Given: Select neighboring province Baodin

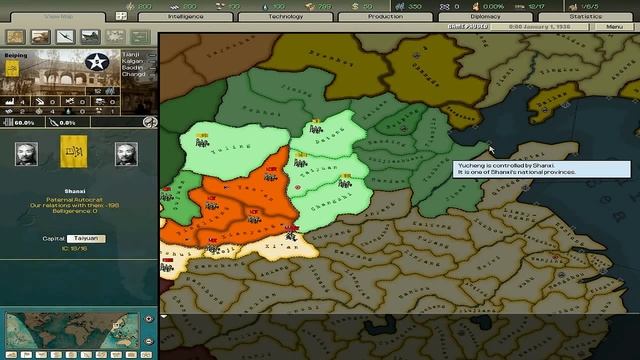Looking at the screenshot, I should (132, 67).
